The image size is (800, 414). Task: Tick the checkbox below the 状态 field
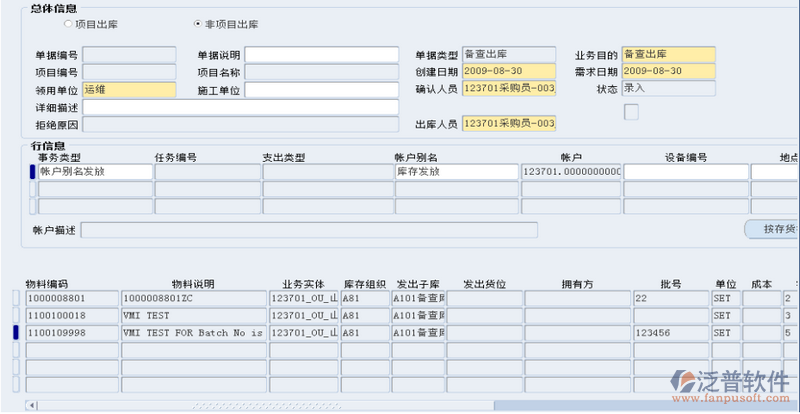(631, 112)
